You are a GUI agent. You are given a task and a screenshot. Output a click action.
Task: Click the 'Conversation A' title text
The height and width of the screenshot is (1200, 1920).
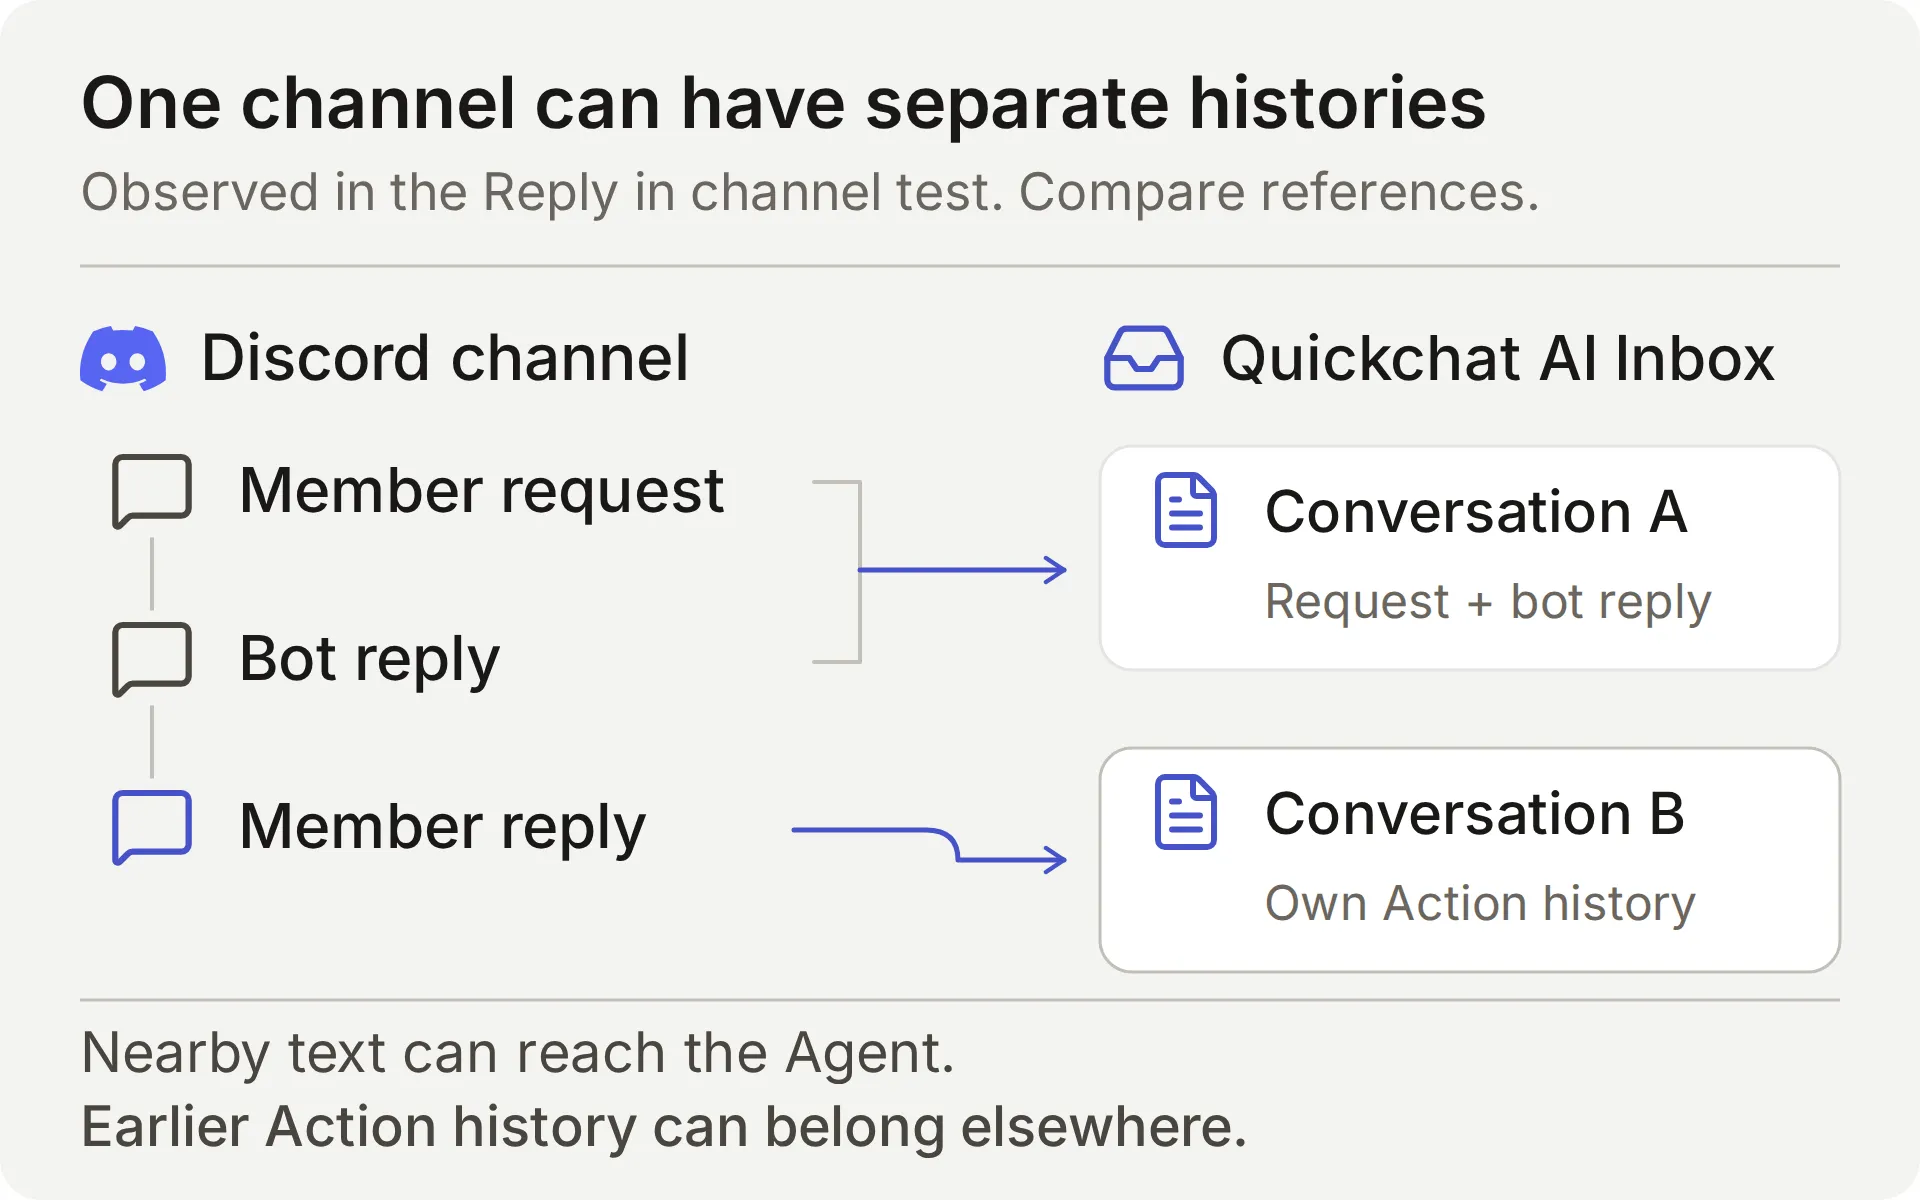tap(1476, 512)
